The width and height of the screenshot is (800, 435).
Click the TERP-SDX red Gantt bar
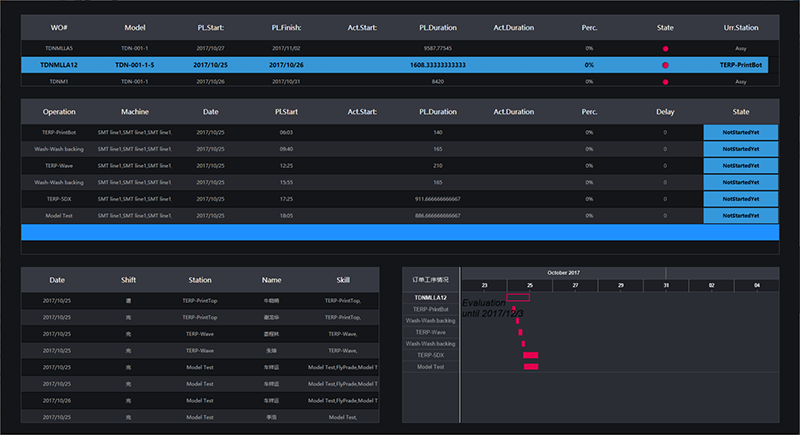(530, 355)
